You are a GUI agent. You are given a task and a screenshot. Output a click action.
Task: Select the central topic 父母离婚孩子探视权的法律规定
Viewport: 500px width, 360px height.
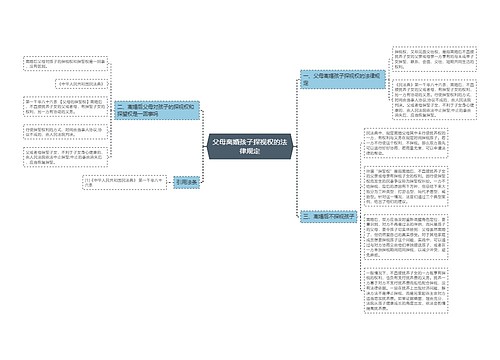coord(250,146)
